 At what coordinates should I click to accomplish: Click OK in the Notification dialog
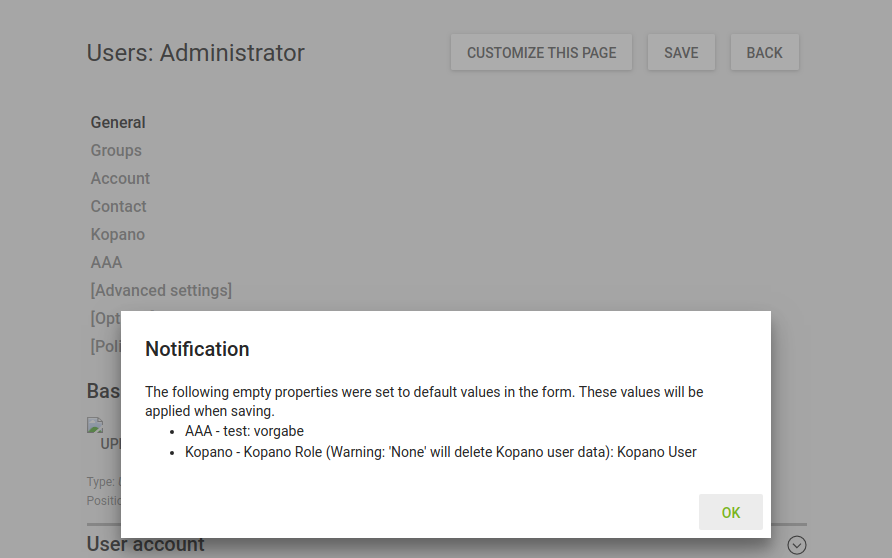(x=730, y=512)
